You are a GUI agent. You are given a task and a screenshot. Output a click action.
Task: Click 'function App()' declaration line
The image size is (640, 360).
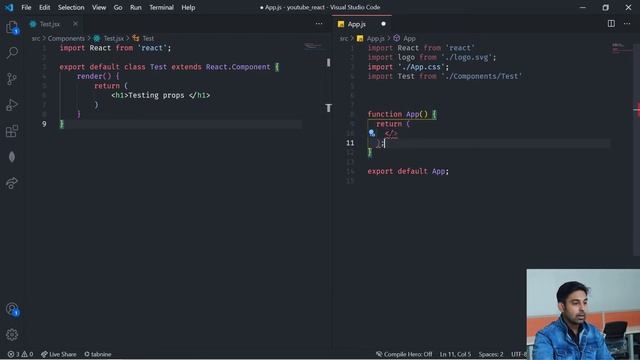point(402,114)
